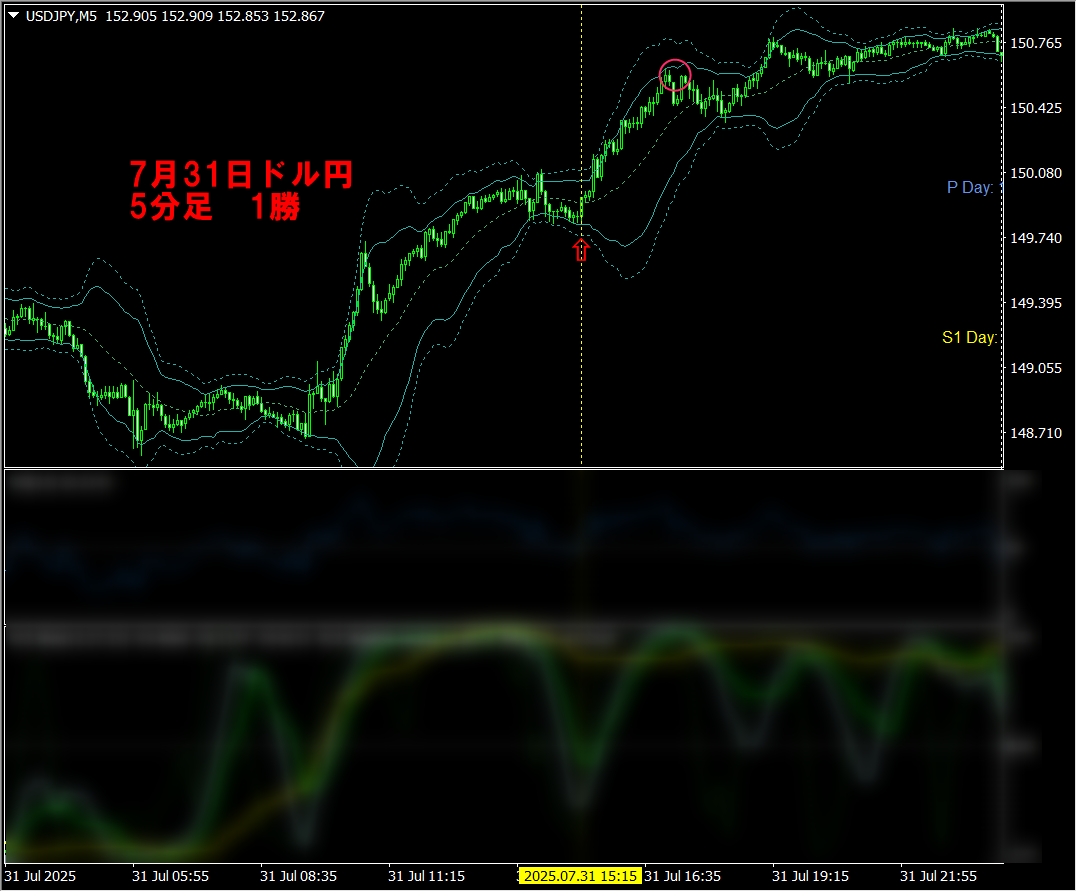Select the red Japanese text annotation
This screenshot has width=1077, height=892.
coord(240,191)
